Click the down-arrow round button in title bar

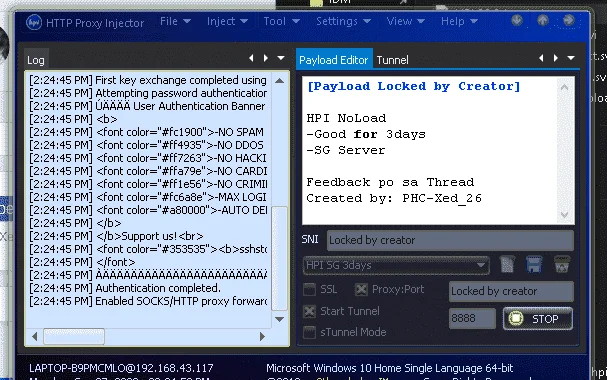pyautogui.click(x=517, y=20)
